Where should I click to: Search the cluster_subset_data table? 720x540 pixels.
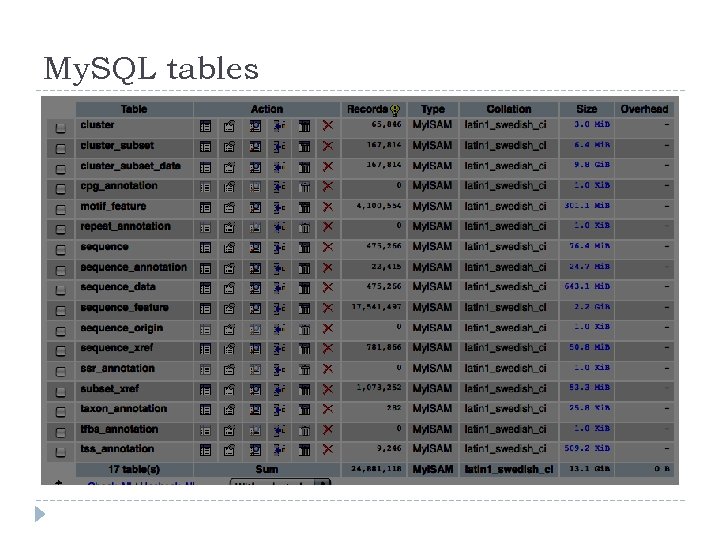[x=255, y=167]
